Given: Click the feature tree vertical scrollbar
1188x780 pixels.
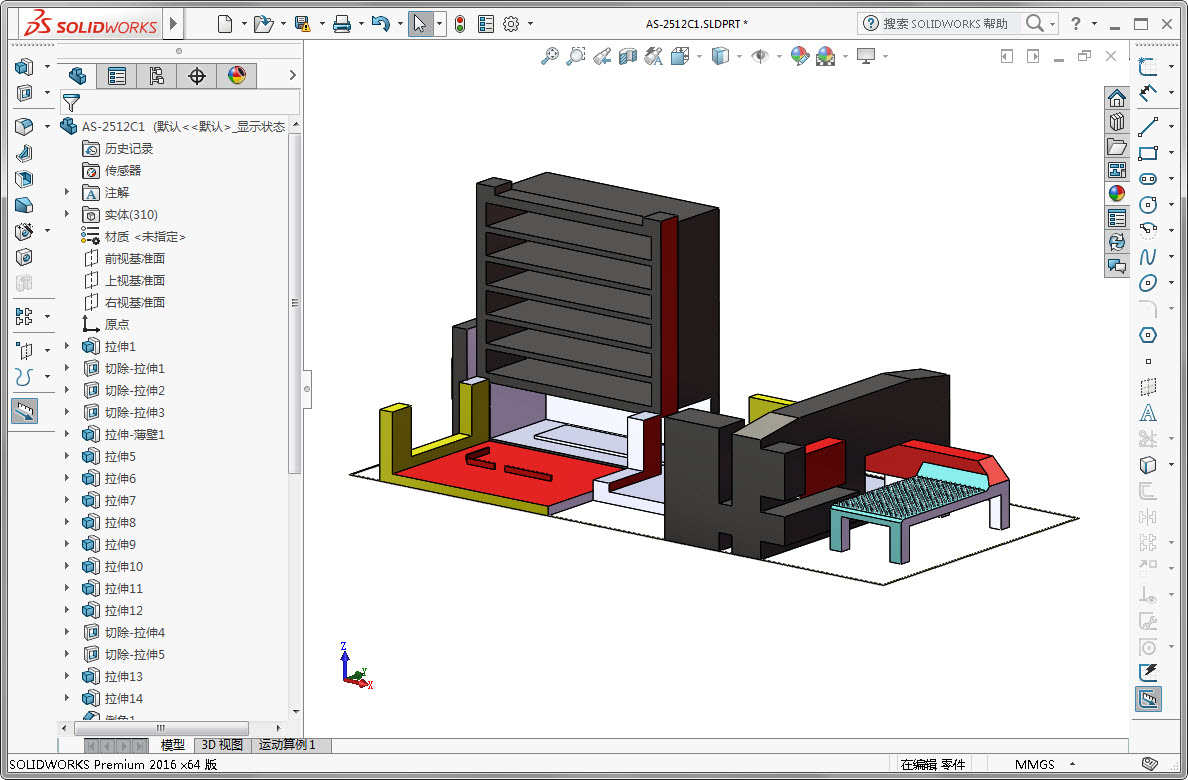Looking at the screenshot, I should pos(295,303).
